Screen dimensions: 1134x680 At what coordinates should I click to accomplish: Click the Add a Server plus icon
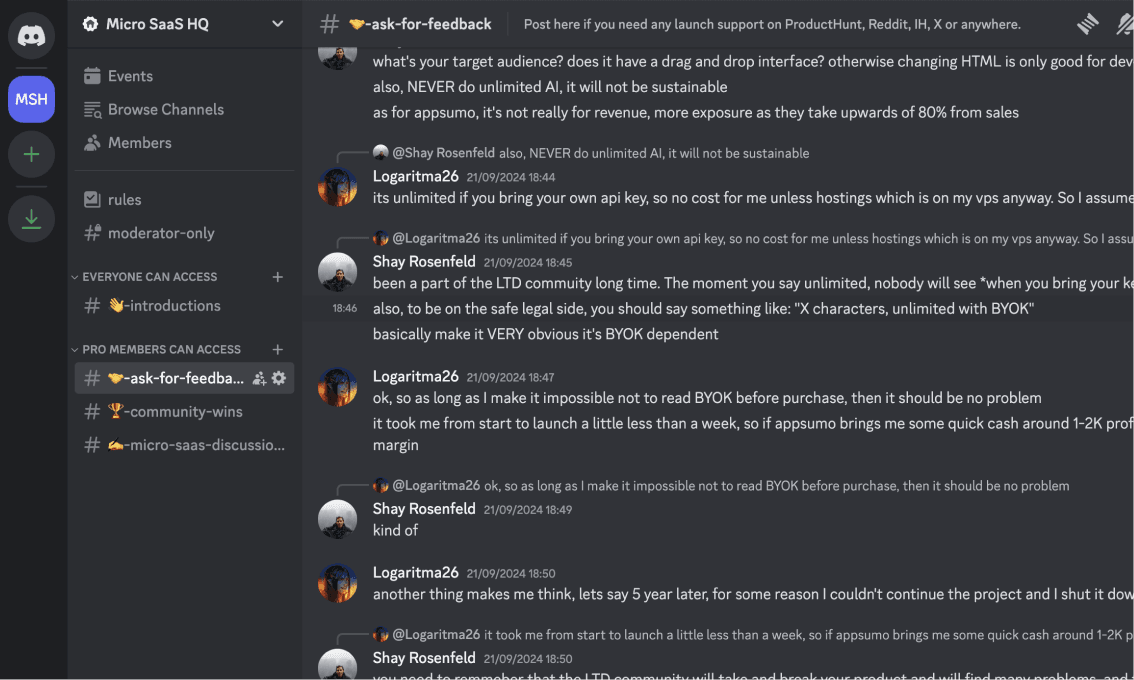(31, 154)
